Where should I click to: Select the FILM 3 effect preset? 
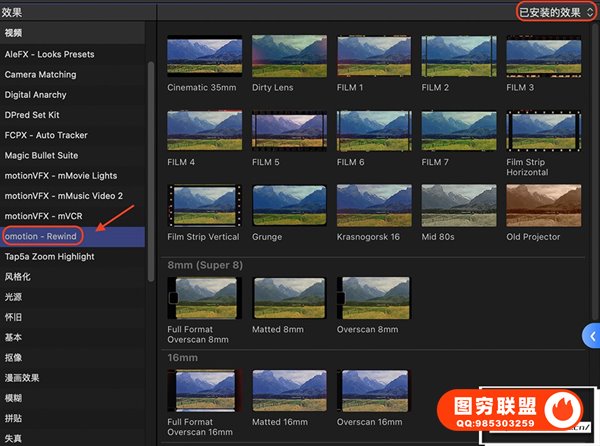point(544,57)
